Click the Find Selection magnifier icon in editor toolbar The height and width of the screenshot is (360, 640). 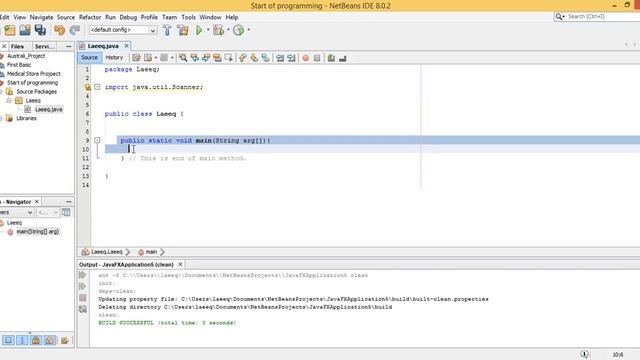[183, 58]
